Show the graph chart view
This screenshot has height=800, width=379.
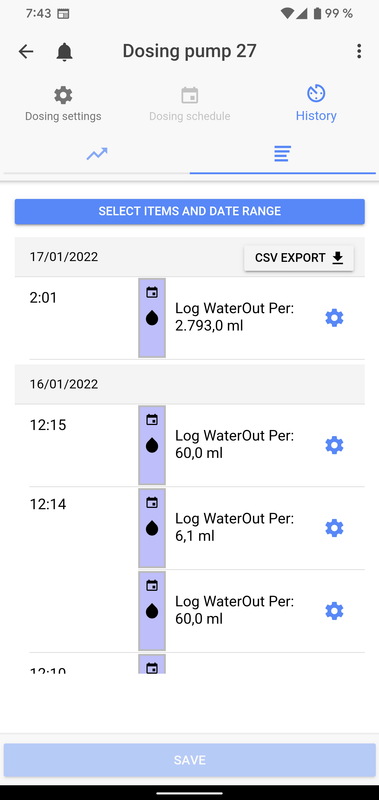[x=97, y=153]
